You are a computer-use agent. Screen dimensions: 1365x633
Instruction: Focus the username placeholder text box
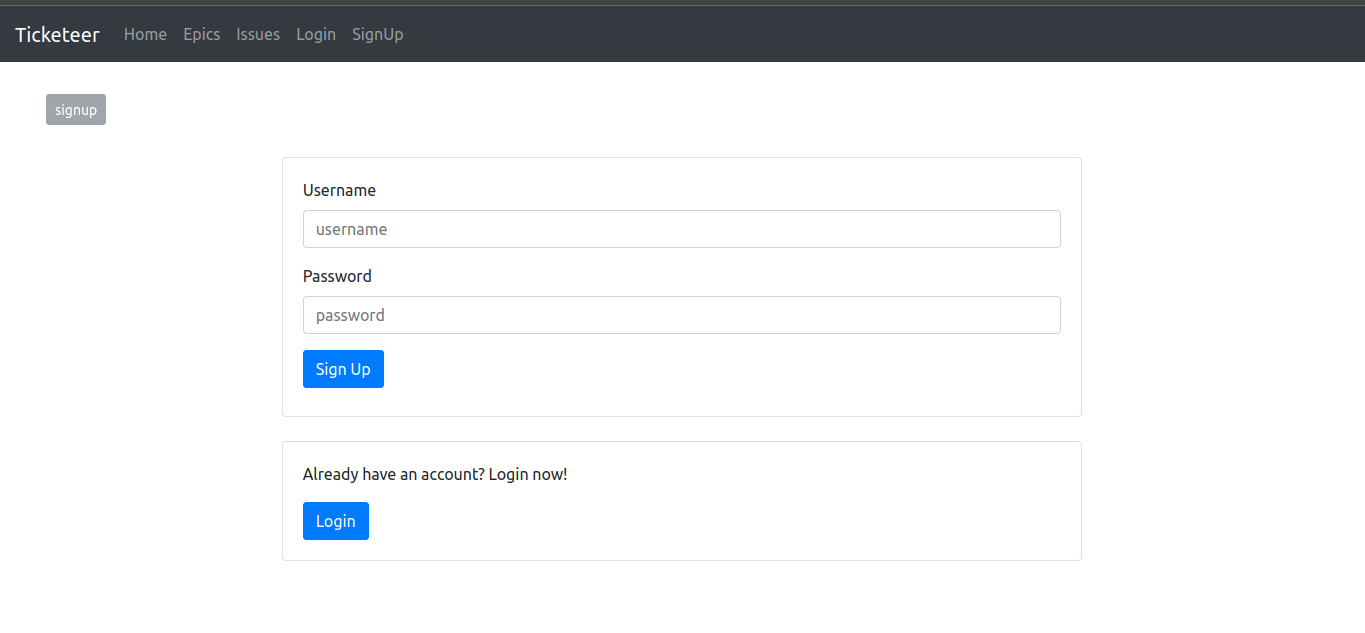681,229
